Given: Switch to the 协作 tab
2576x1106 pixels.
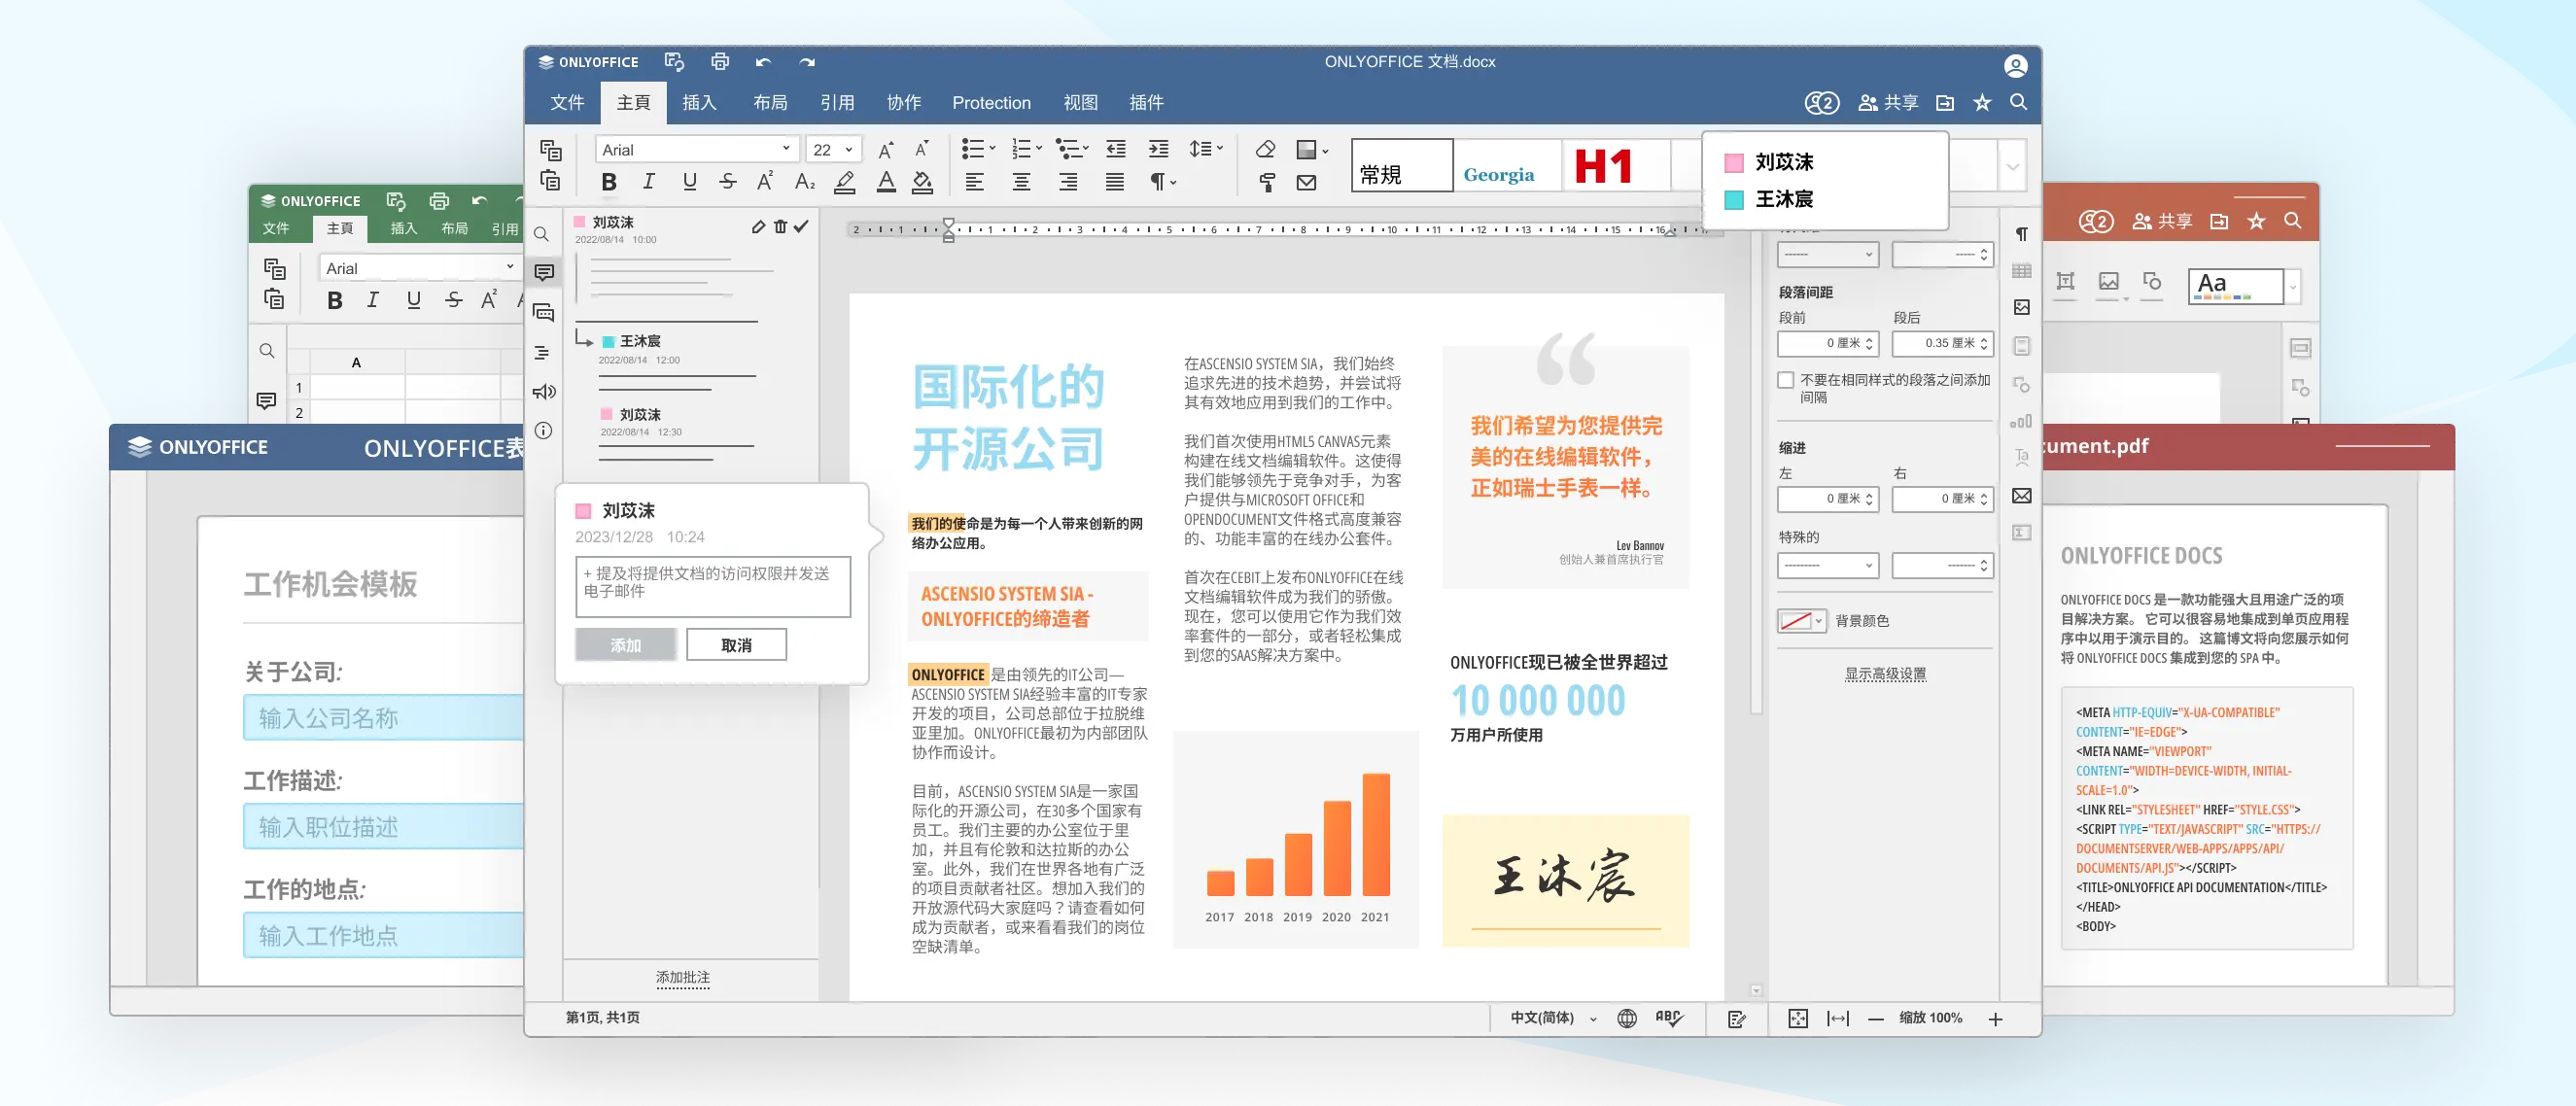Looking at the screenshot, I should click(x=904, y=103).
